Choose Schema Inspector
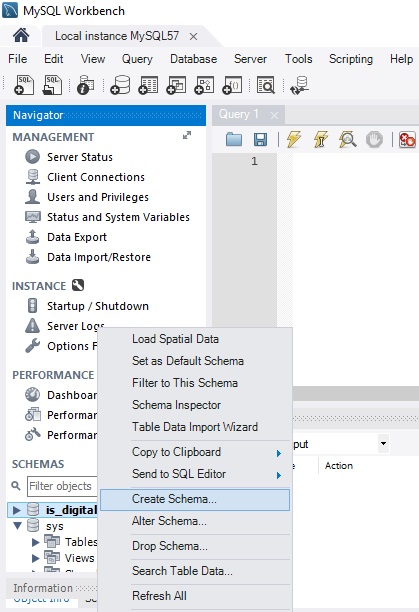Viewport: 419px width, 612px height. pyautogui.click(x=195, y=405)
